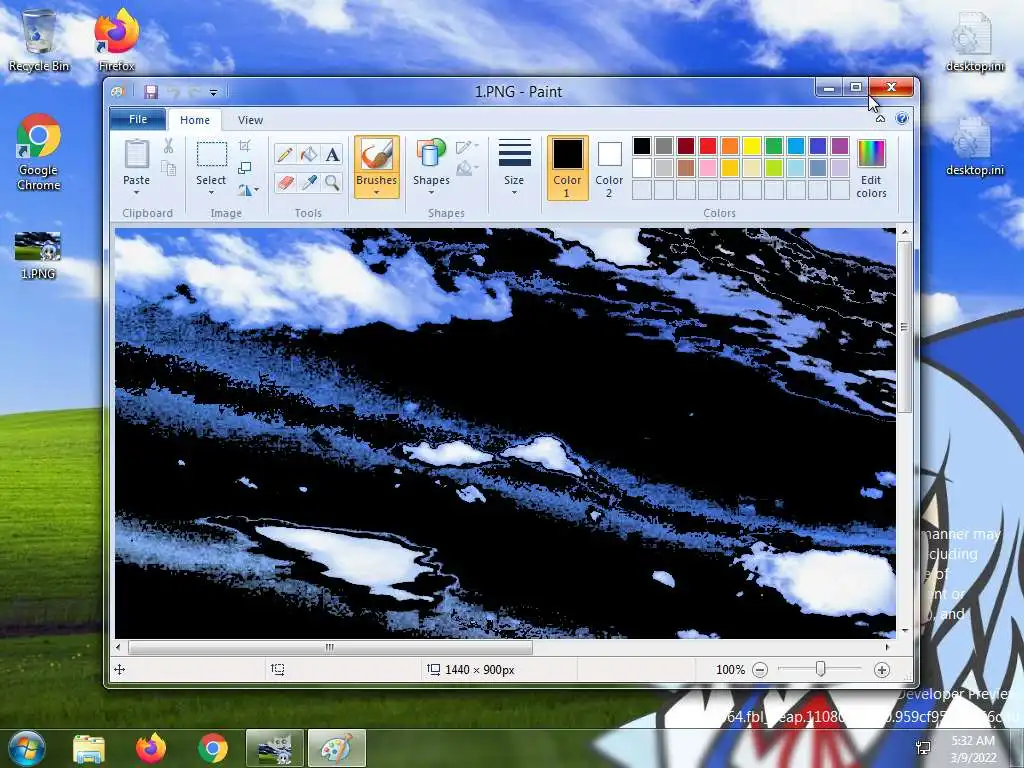Pick the black swatch in the palette
Screen dimensions: 1024x768
coord(642,146)
